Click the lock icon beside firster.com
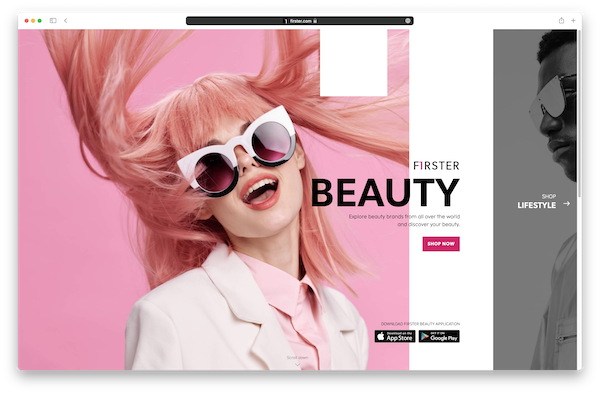This screenshot has width=600, height=394. pyautogui.click(x=315, y=21)
